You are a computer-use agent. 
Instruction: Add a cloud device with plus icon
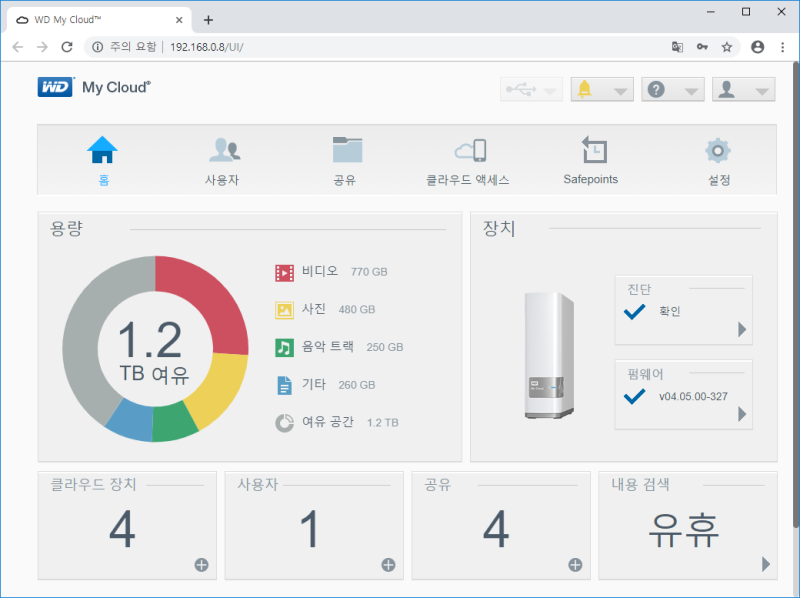[x=202, y=565]
